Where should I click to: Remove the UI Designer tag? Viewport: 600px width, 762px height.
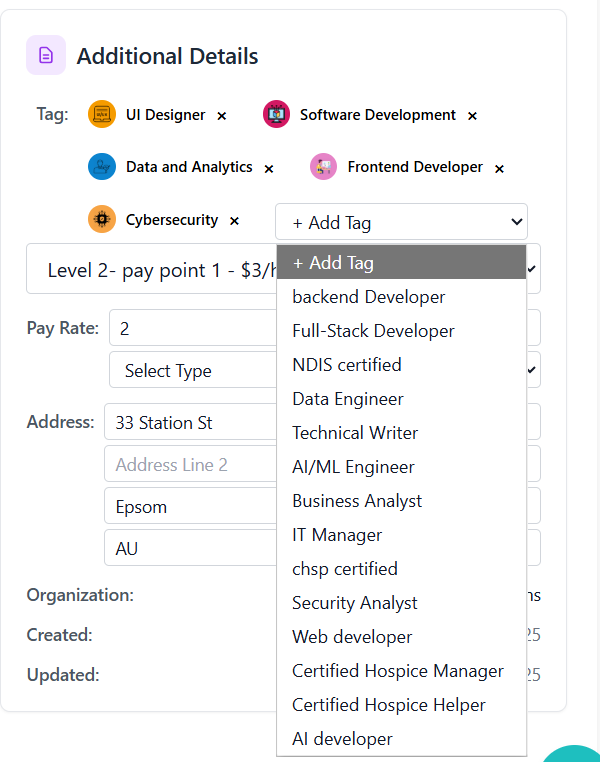click(222, 116)
